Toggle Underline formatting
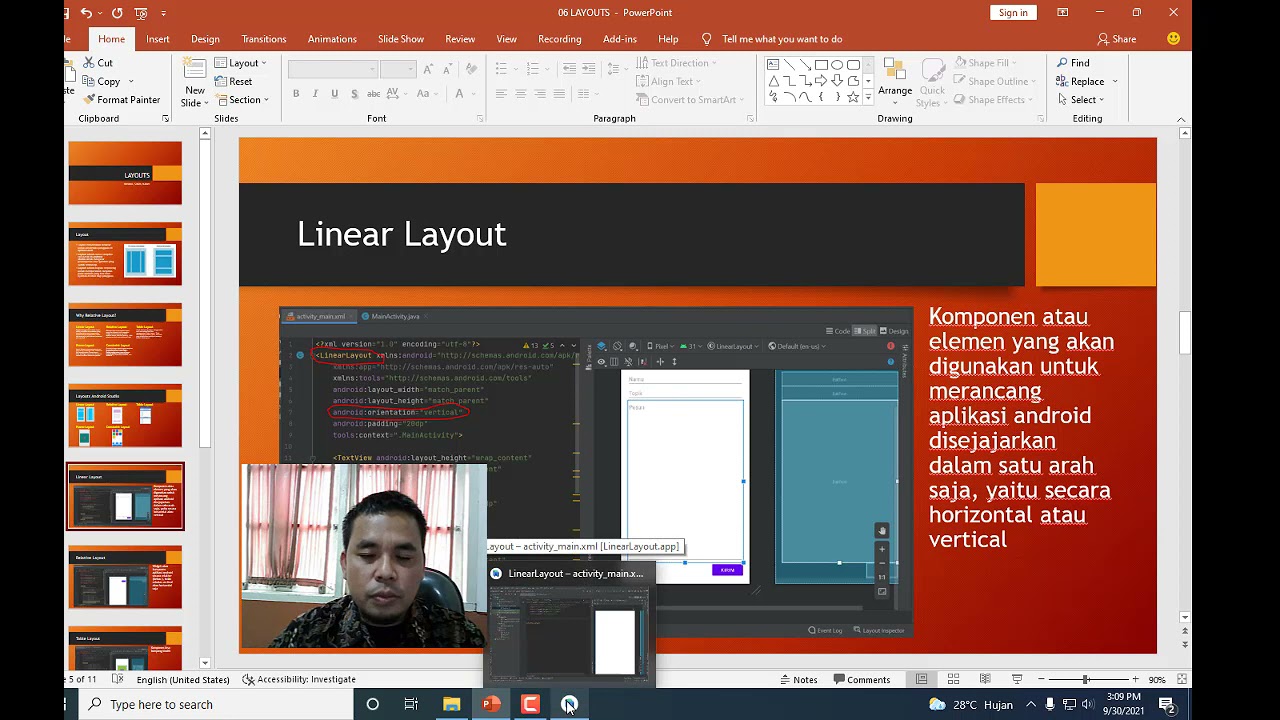1280x720 pixels. click(x=334, y=94)
